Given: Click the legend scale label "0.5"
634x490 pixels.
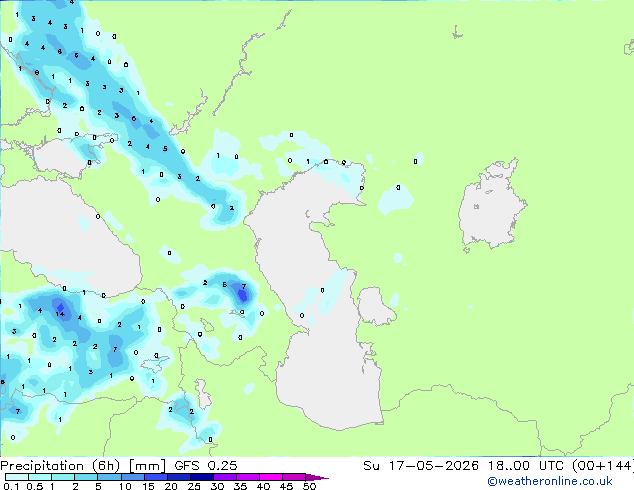Looking at the screenshot, I should [35, 486].
